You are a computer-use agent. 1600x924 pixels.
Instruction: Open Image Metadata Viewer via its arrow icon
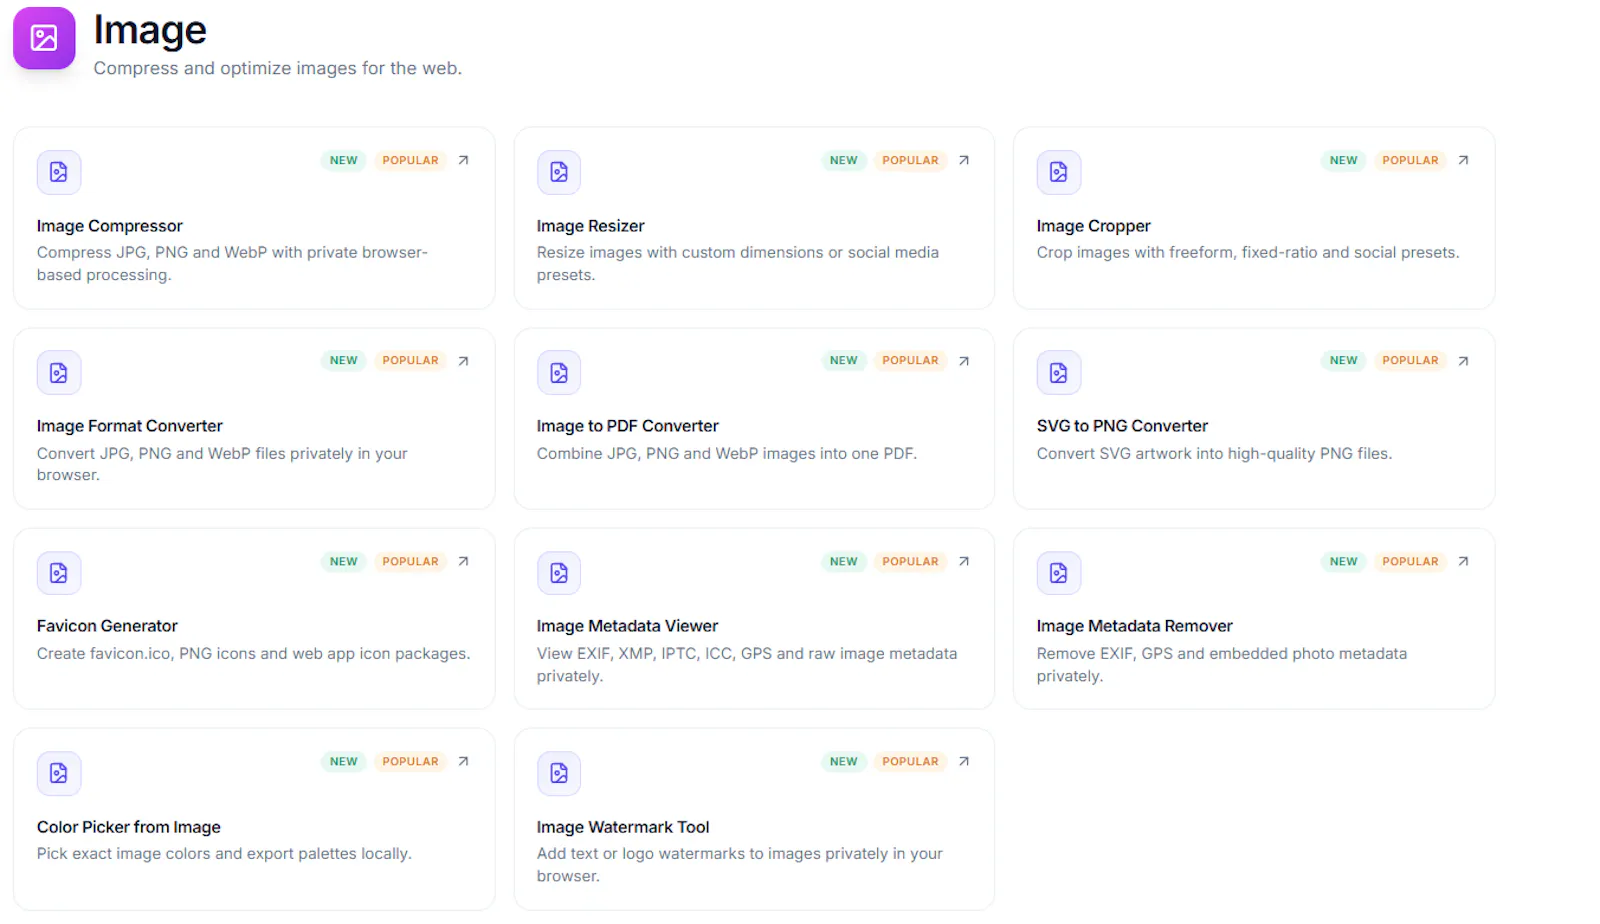964,561
